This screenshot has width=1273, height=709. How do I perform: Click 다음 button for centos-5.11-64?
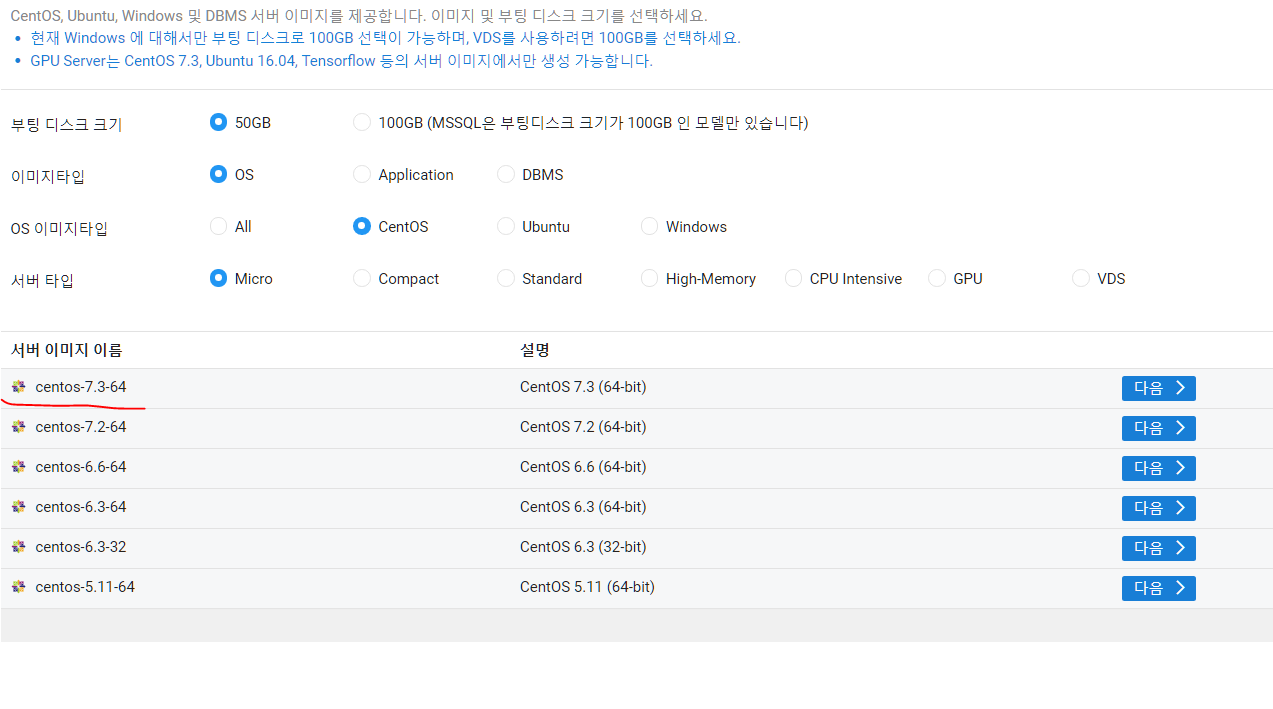click(1158, 588)
